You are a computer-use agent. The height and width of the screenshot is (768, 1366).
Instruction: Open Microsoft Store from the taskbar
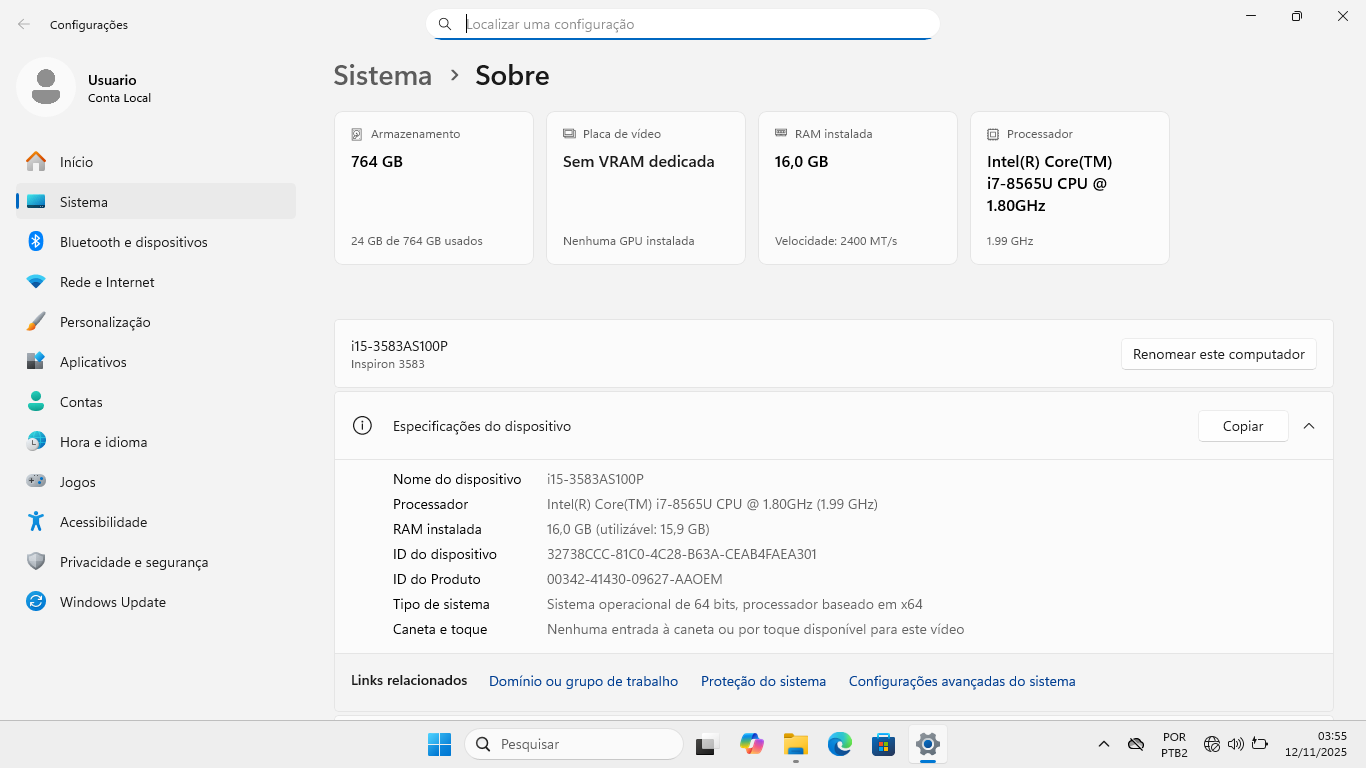[x=883, y=744]
